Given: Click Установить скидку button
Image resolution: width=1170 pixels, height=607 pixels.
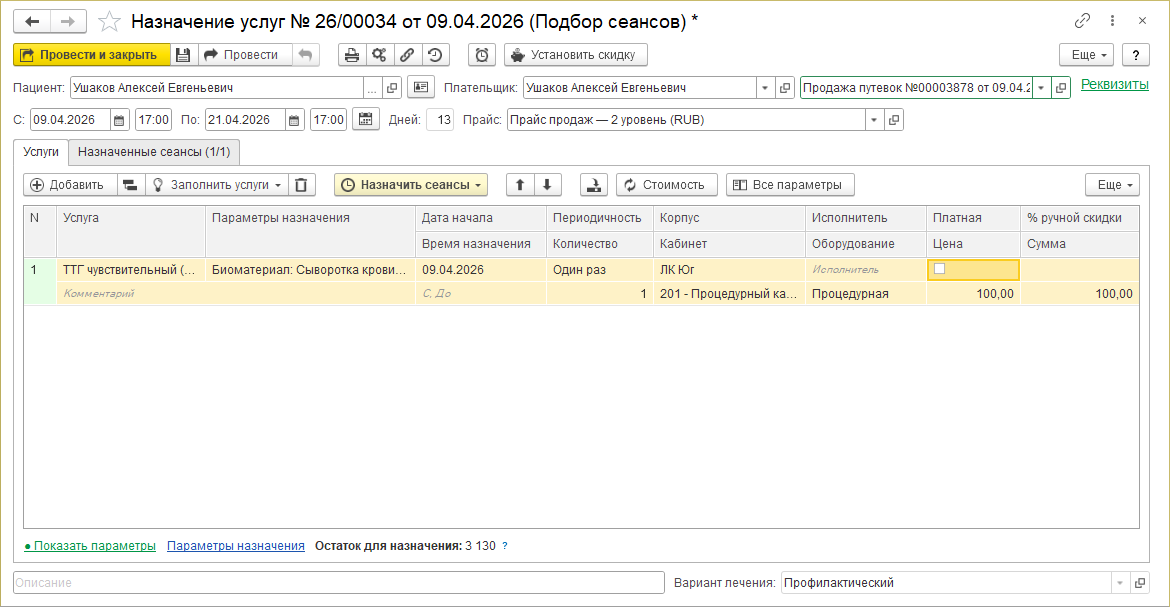Looking at the screenshot, I should [576, 55].
